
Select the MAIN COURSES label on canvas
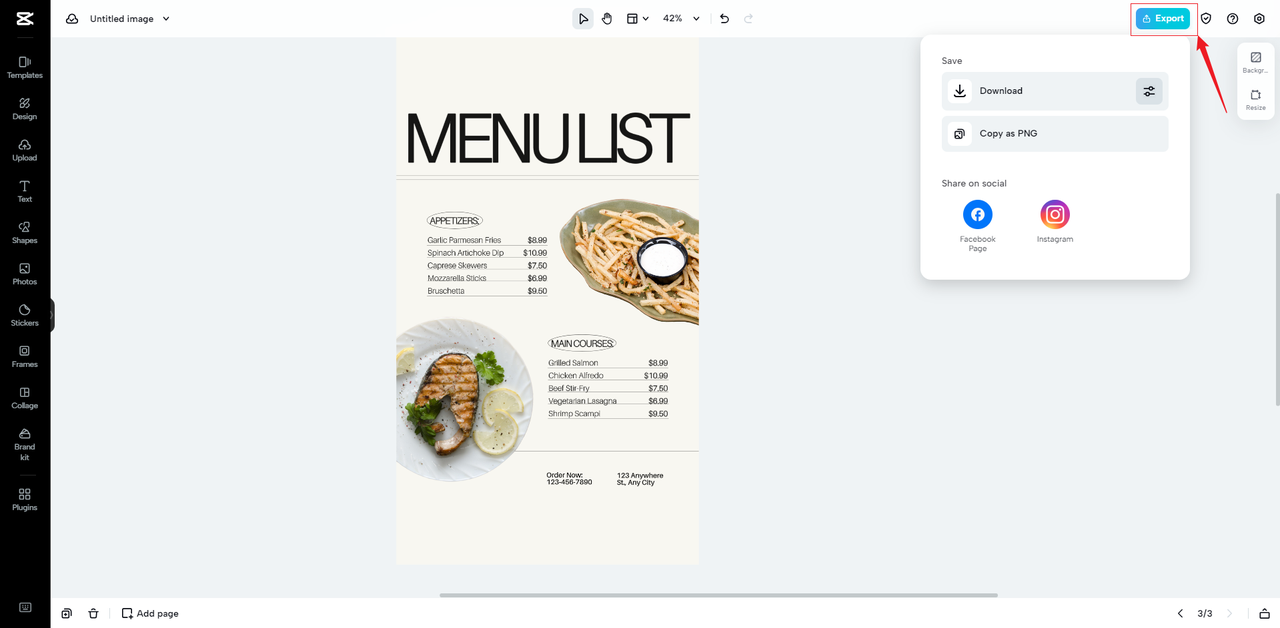(x=582, y=343)
